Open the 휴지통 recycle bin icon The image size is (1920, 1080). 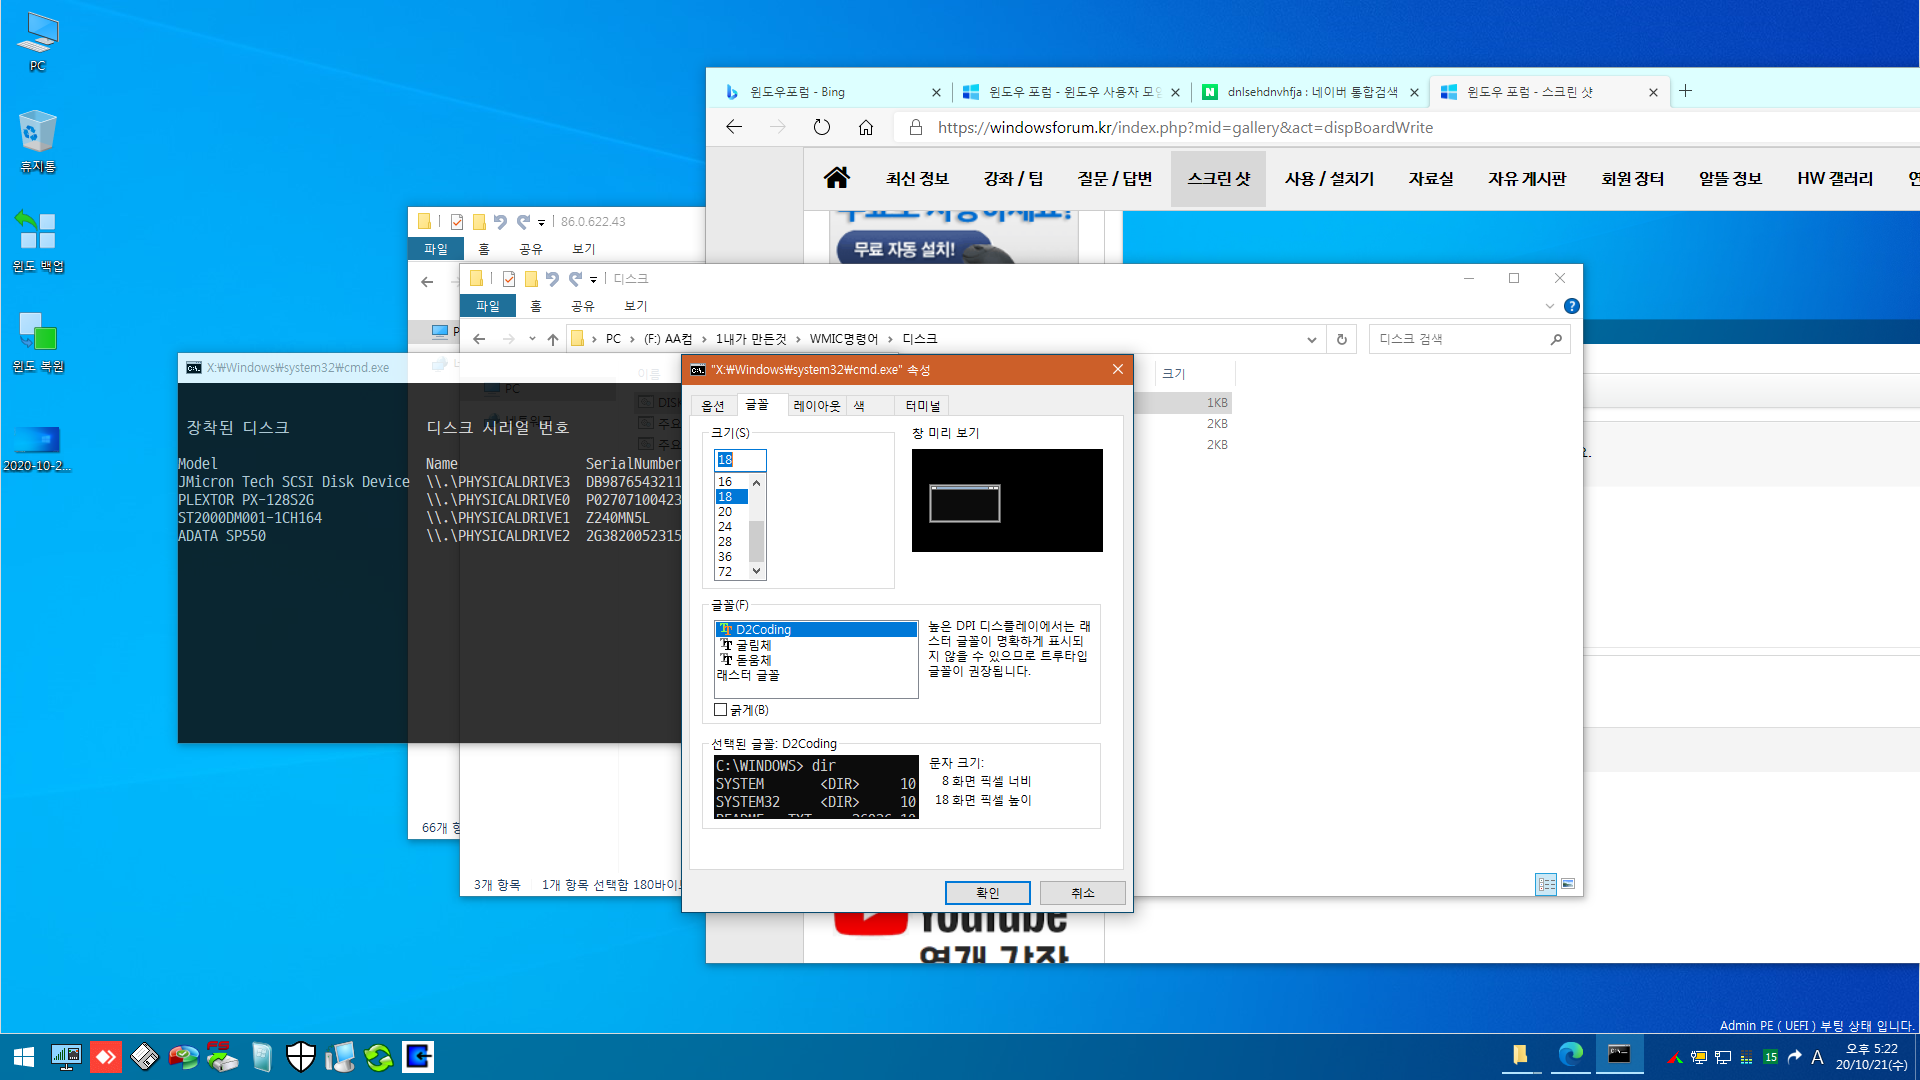(38, 141)
